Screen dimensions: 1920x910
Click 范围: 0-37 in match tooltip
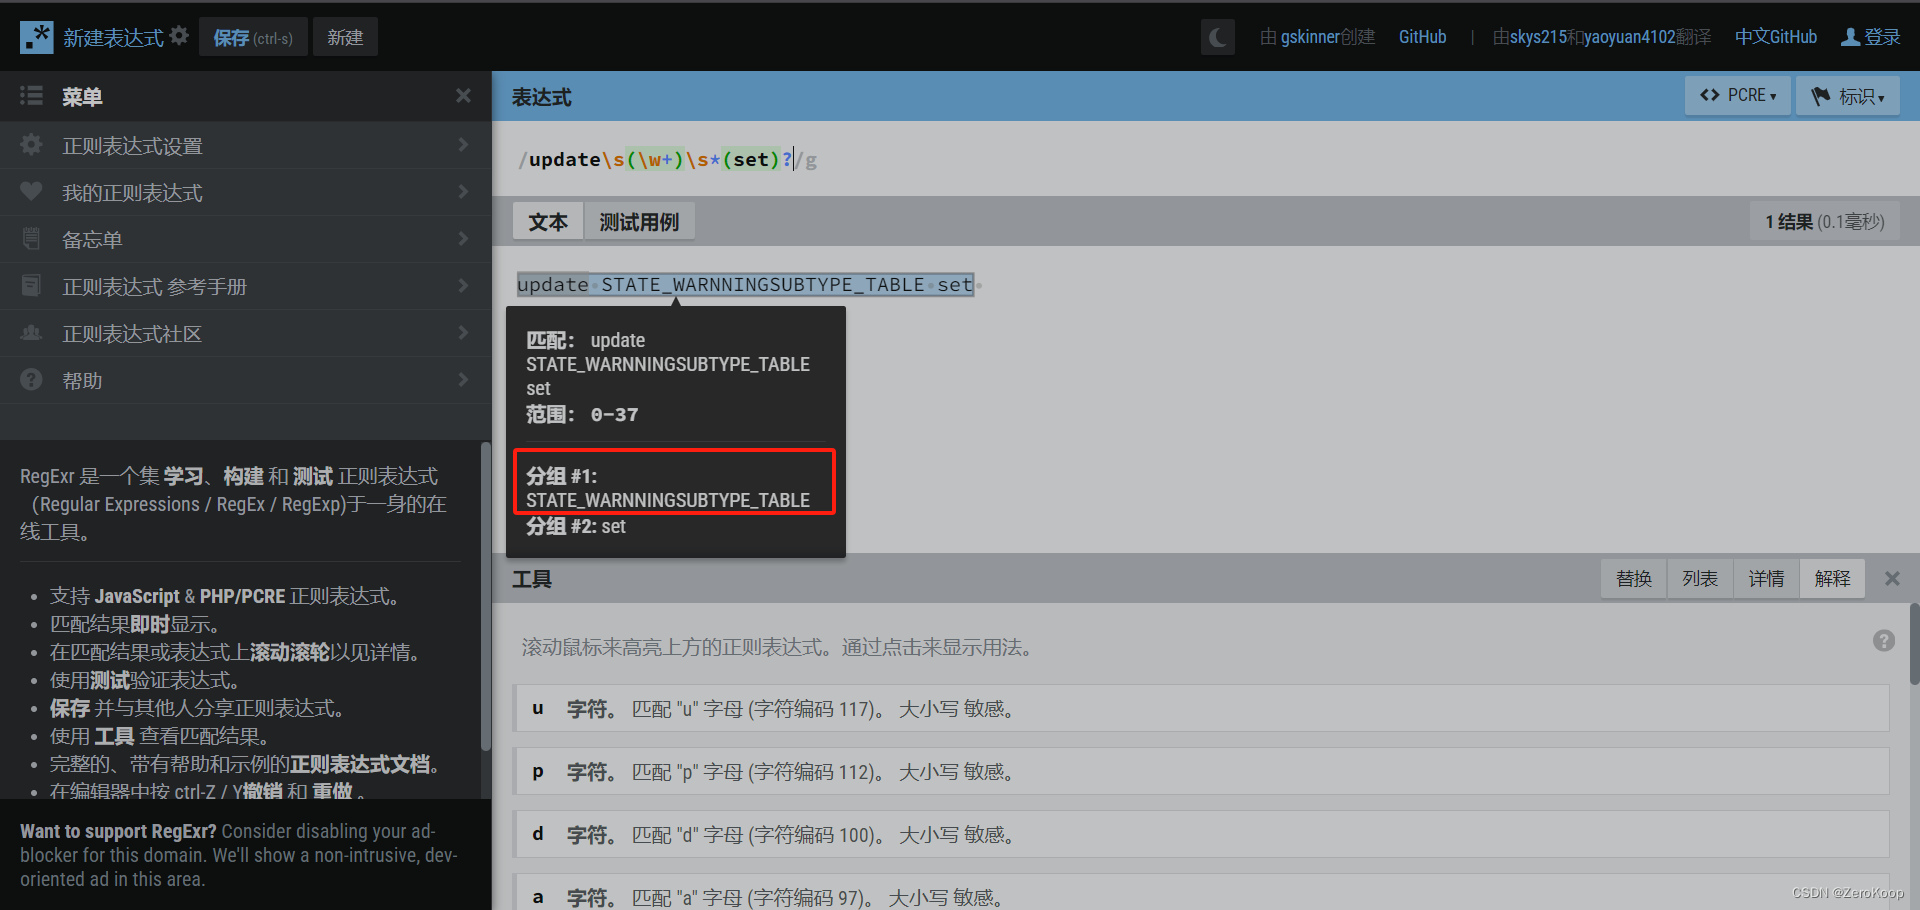tap(582, 414)
